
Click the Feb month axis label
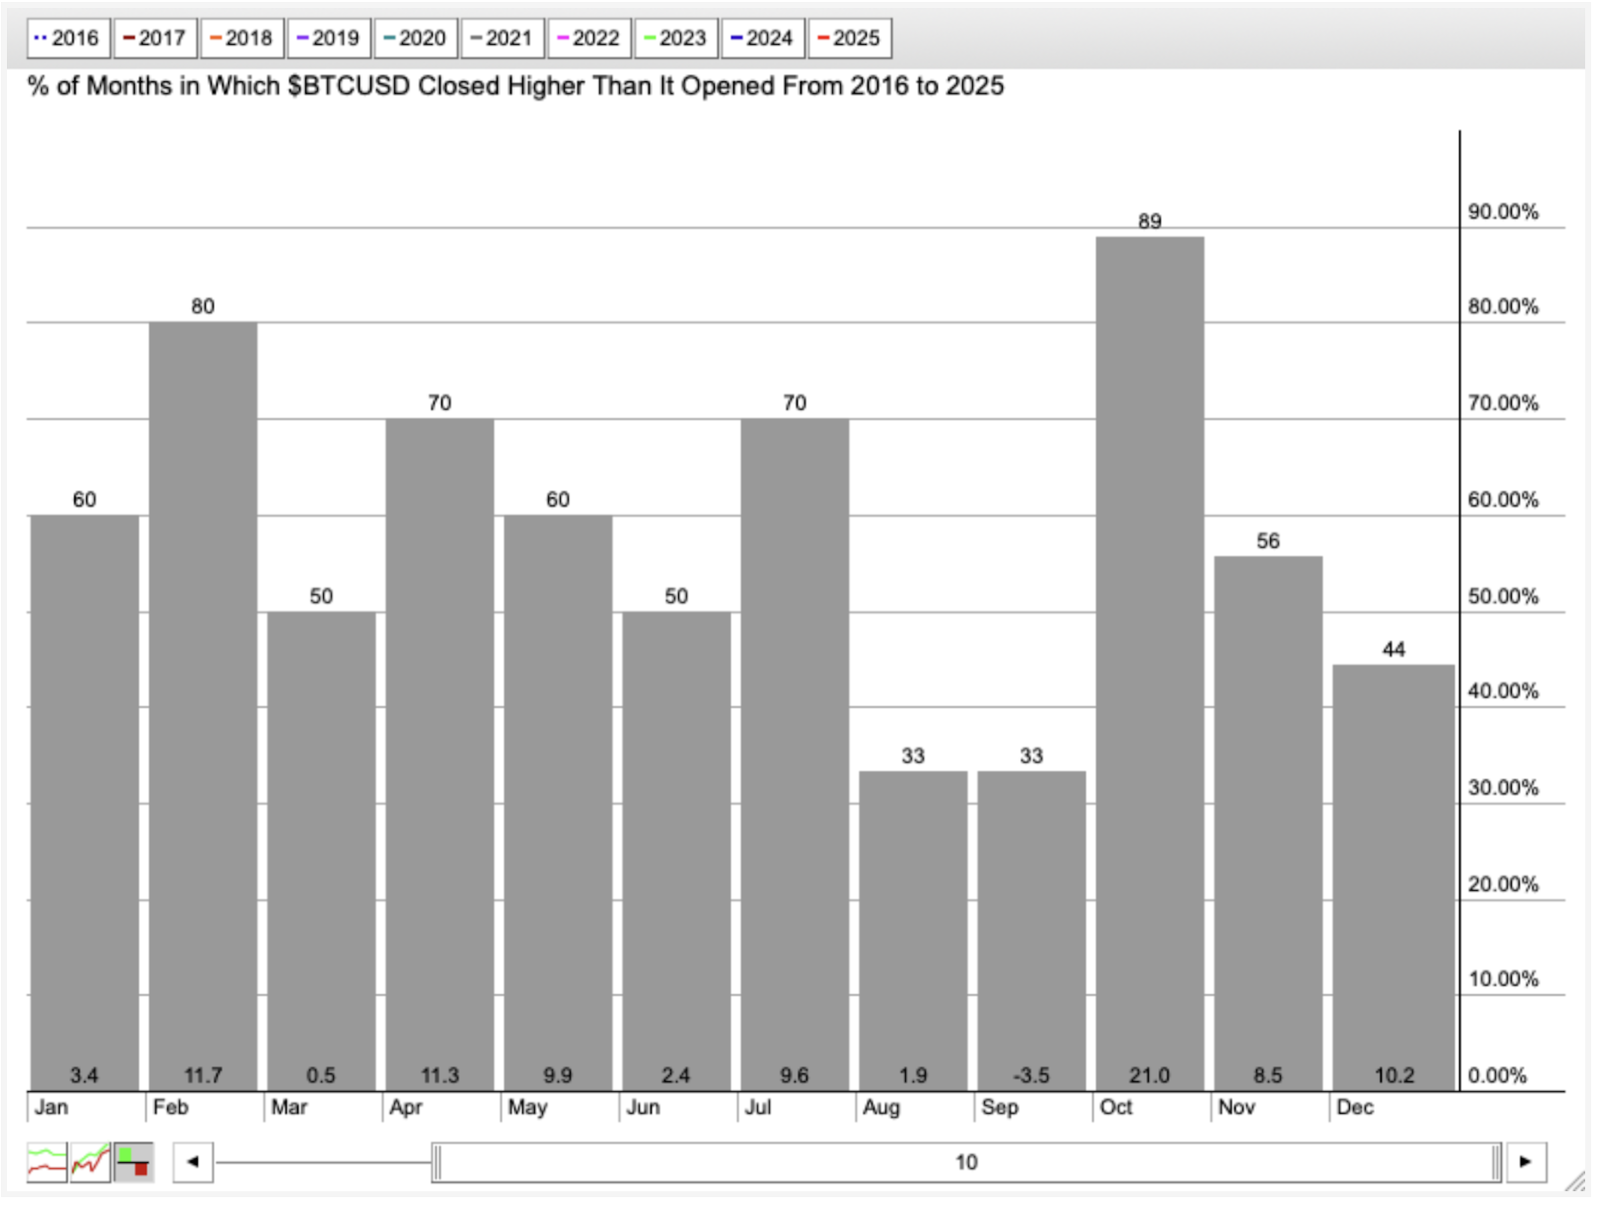[170, 1107]
